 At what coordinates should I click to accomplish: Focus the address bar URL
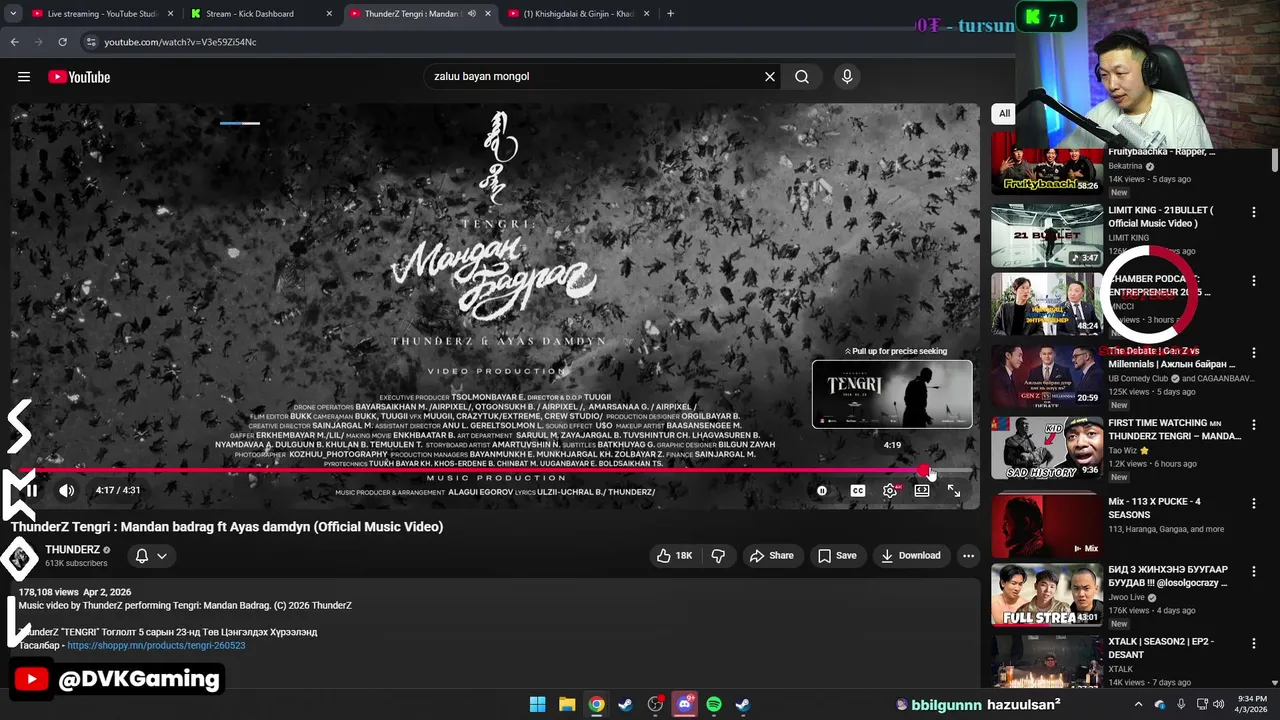[180, 42]
